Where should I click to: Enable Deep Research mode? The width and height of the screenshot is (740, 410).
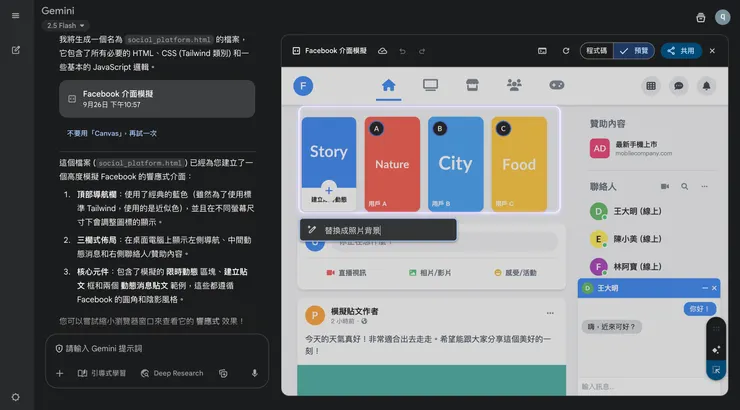(x=172, y=373)
